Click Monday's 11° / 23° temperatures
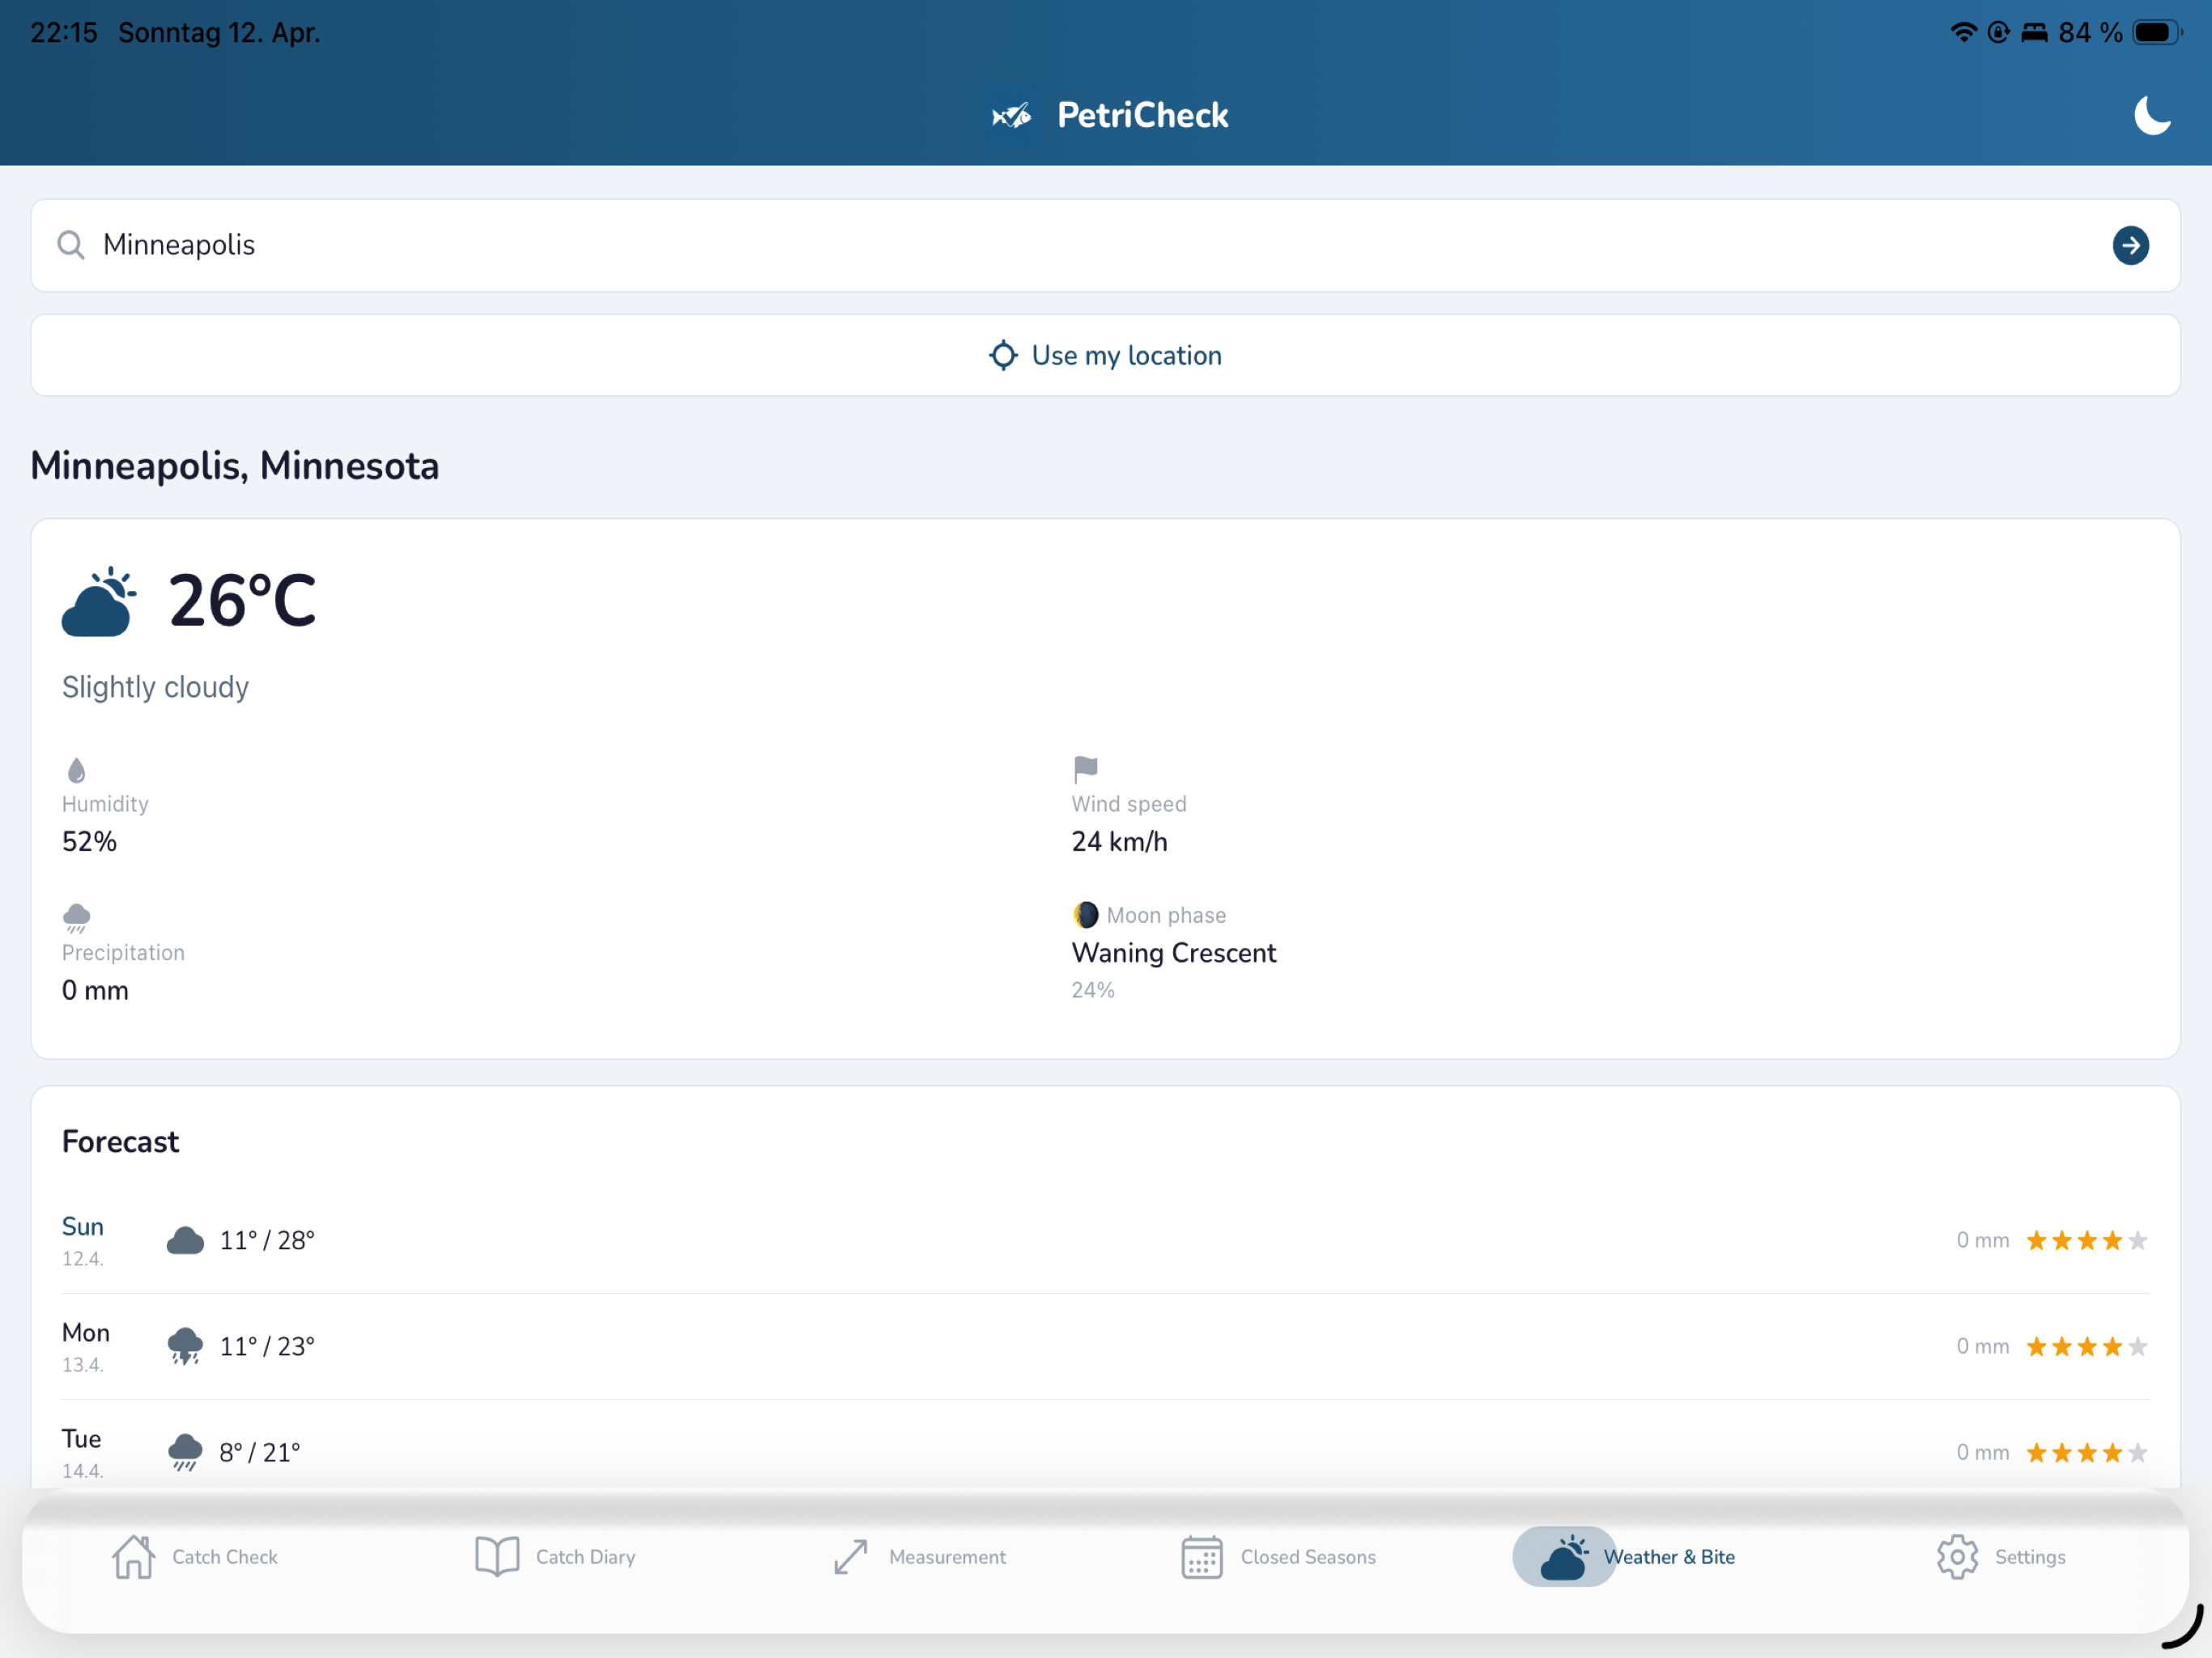Image resolution: width=2212 pixels, height=1658 pixels. pyautogui.click(x=267, y=1346)
